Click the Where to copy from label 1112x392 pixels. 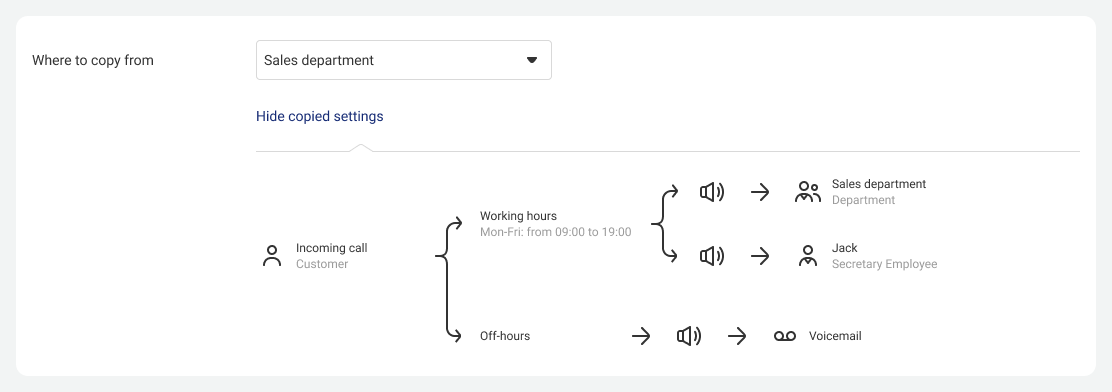93,60
